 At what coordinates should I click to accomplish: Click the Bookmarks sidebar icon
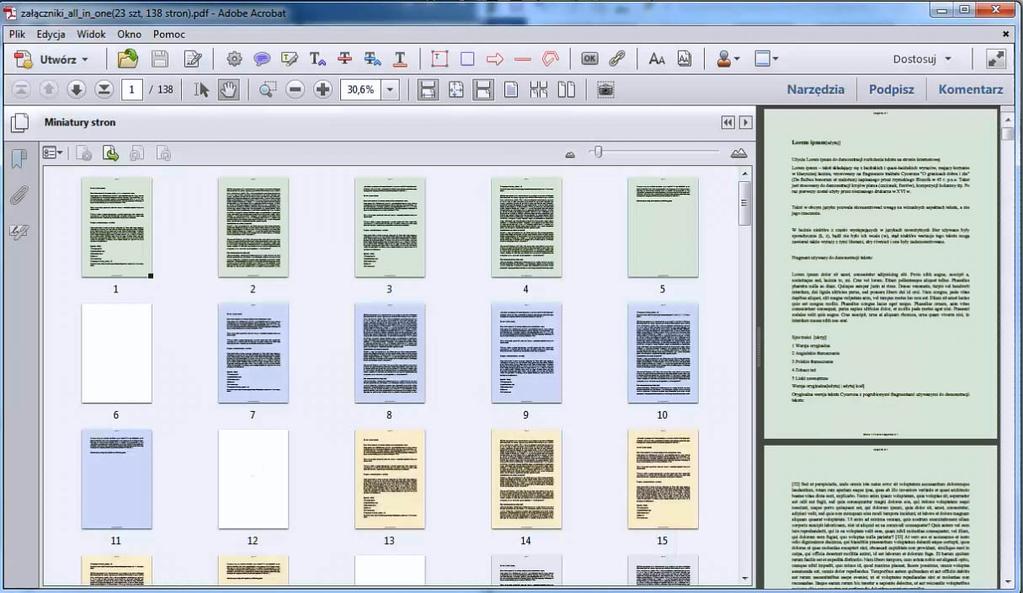tap(20, 158)
